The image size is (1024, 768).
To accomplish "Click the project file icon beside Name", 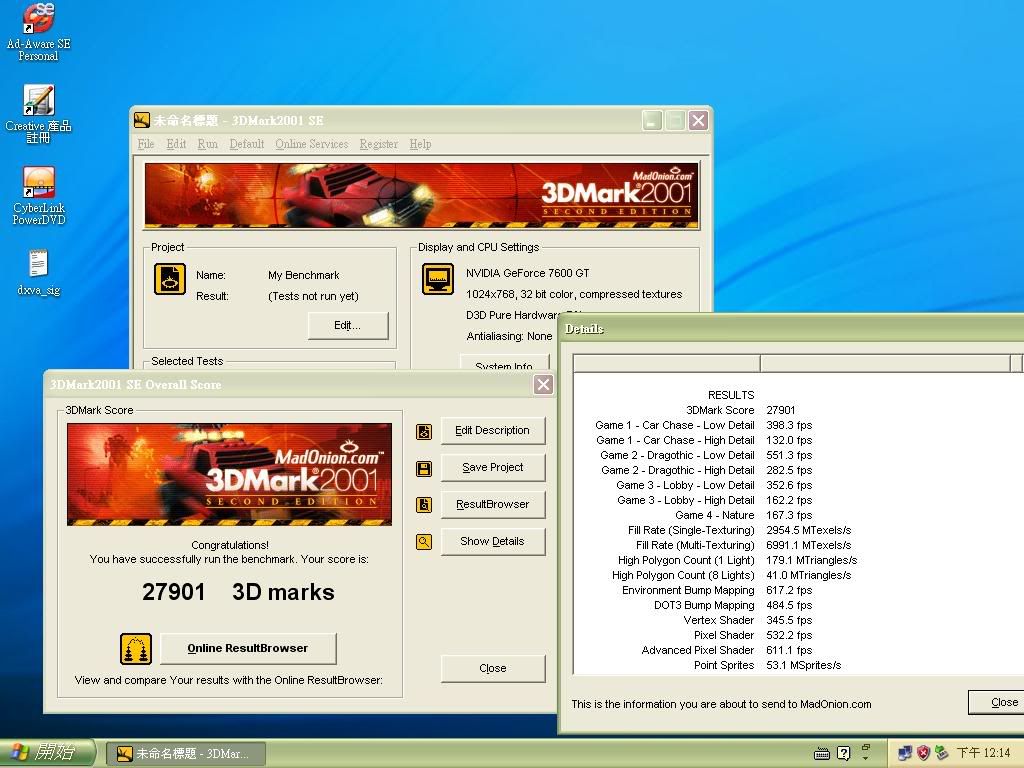I will 169,279.
